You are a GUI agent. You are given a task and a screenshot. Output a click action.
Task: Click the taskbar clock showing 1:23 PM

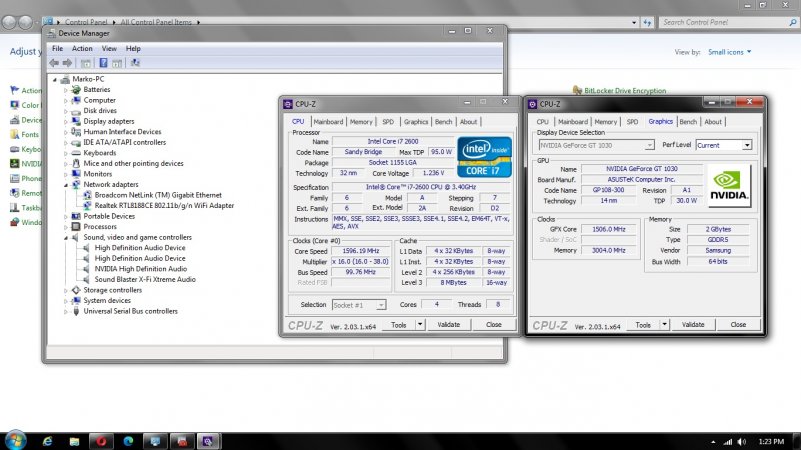click(771, 442)
